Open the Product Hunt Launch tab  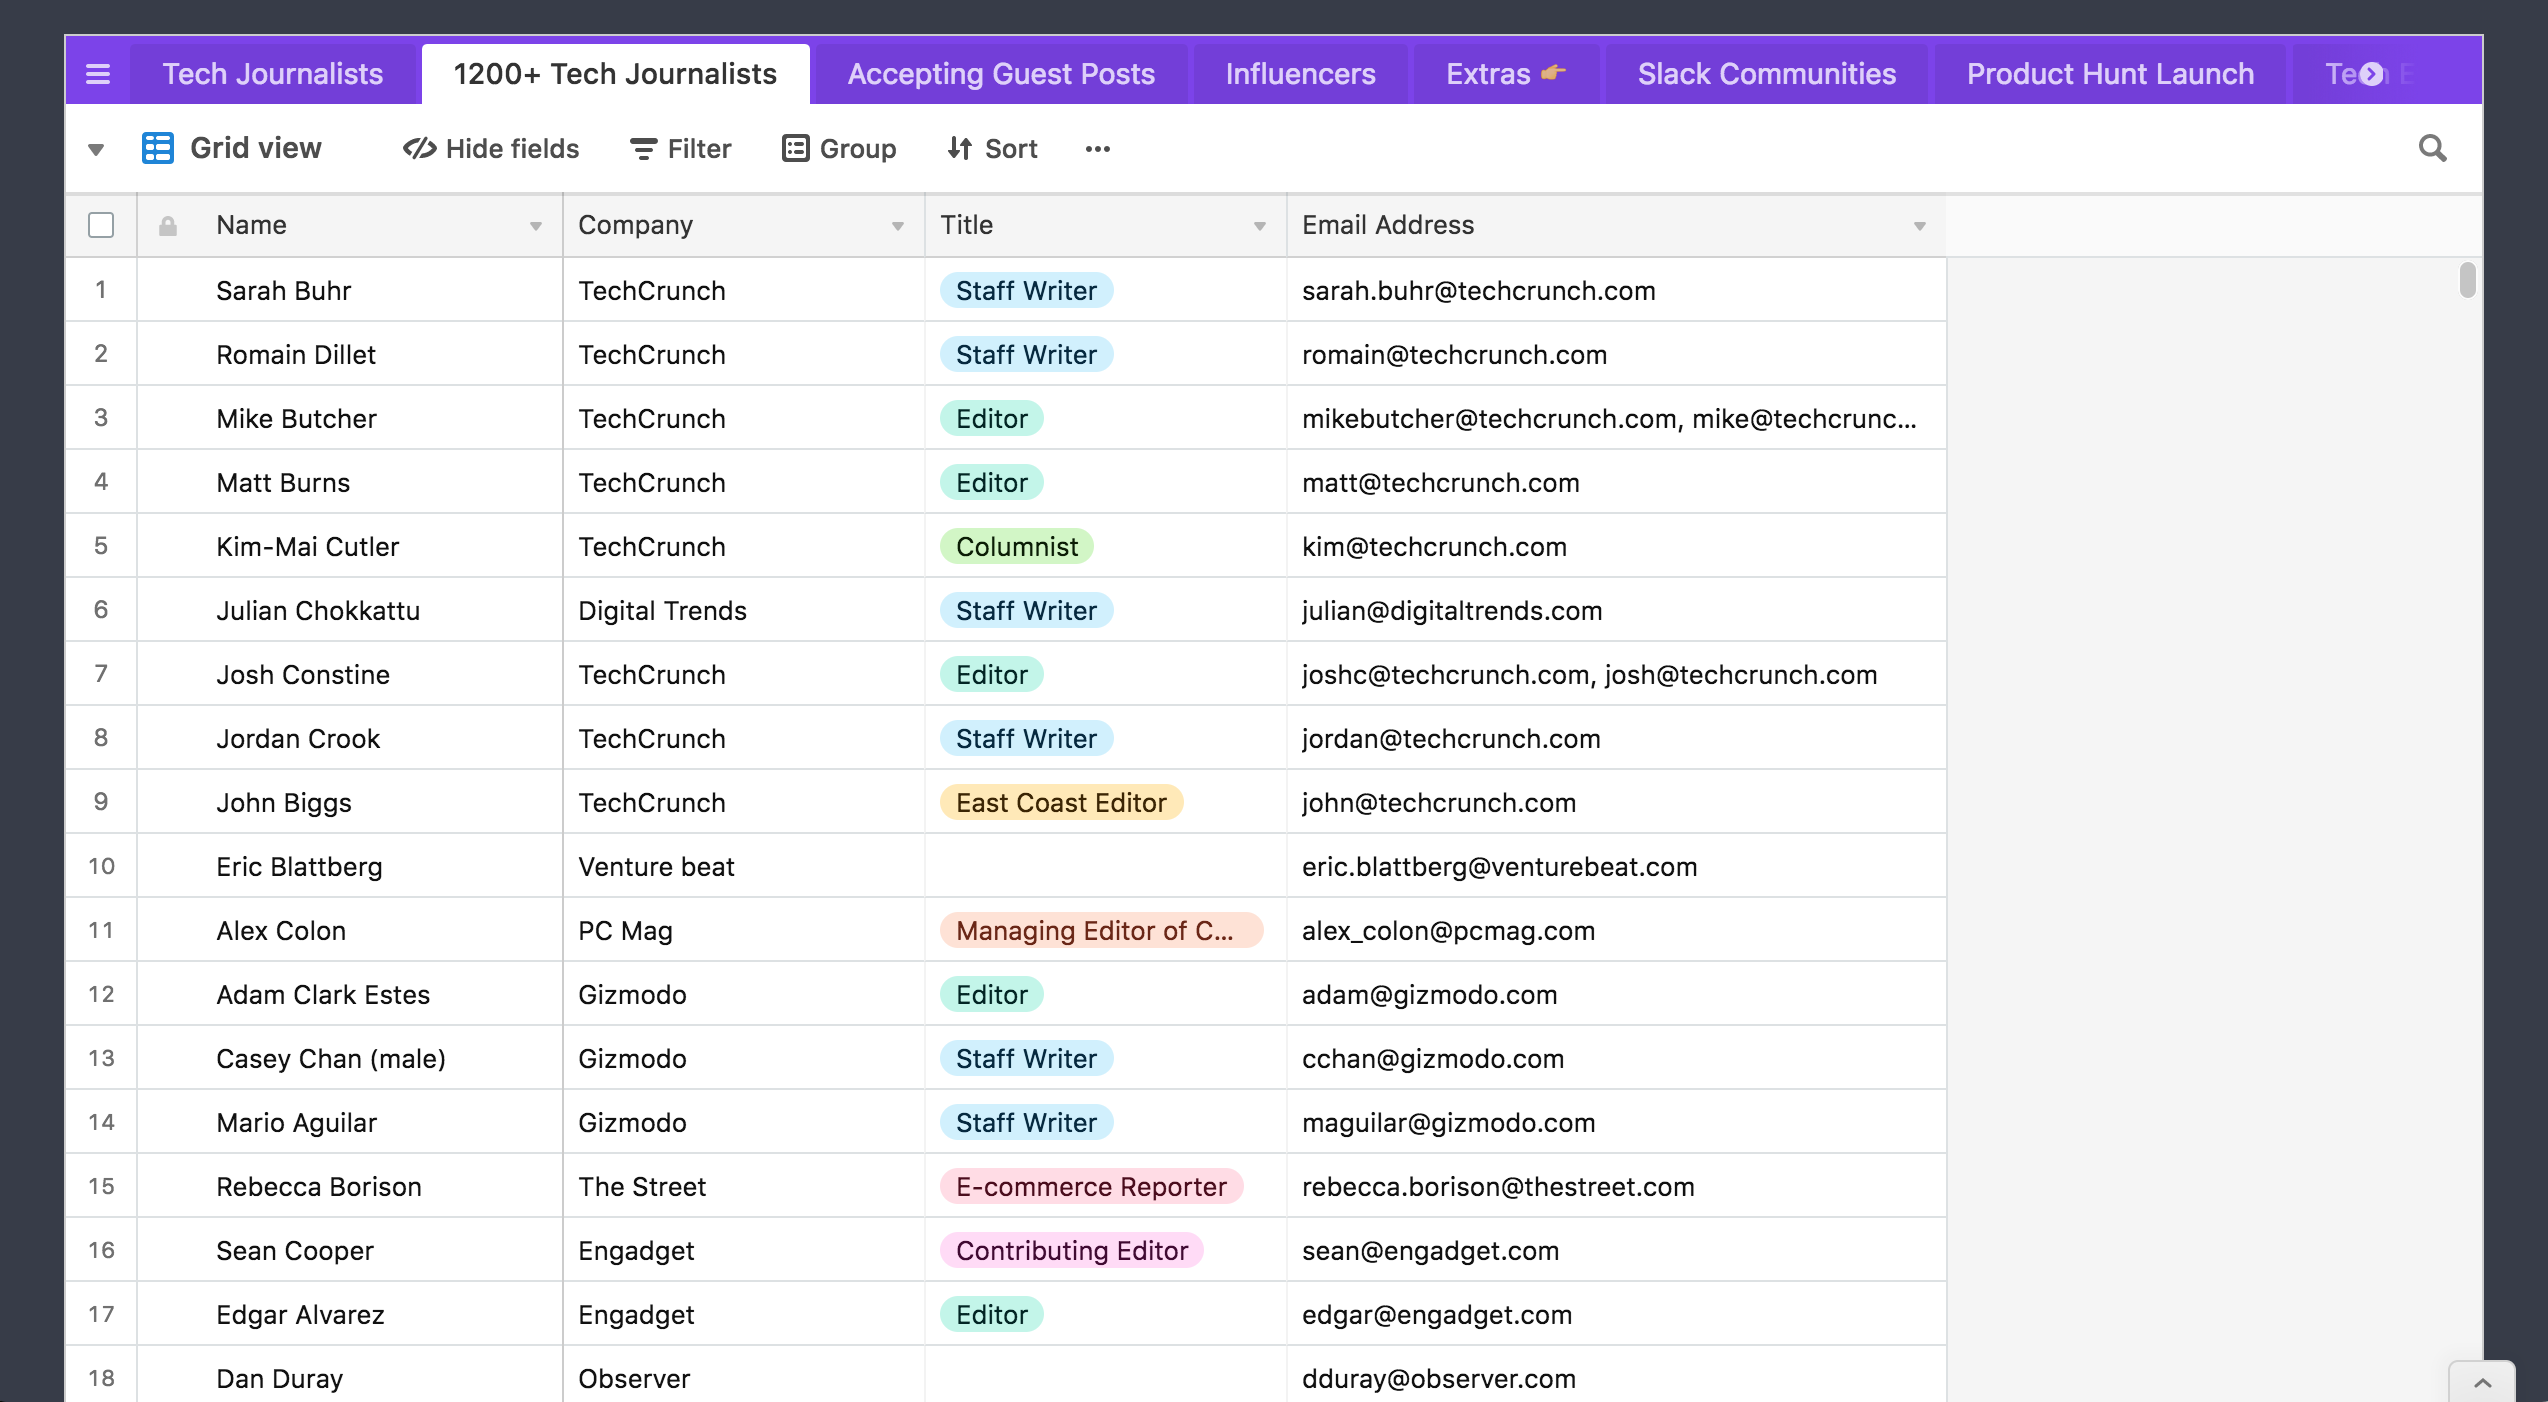click(x=2110, y=74)
